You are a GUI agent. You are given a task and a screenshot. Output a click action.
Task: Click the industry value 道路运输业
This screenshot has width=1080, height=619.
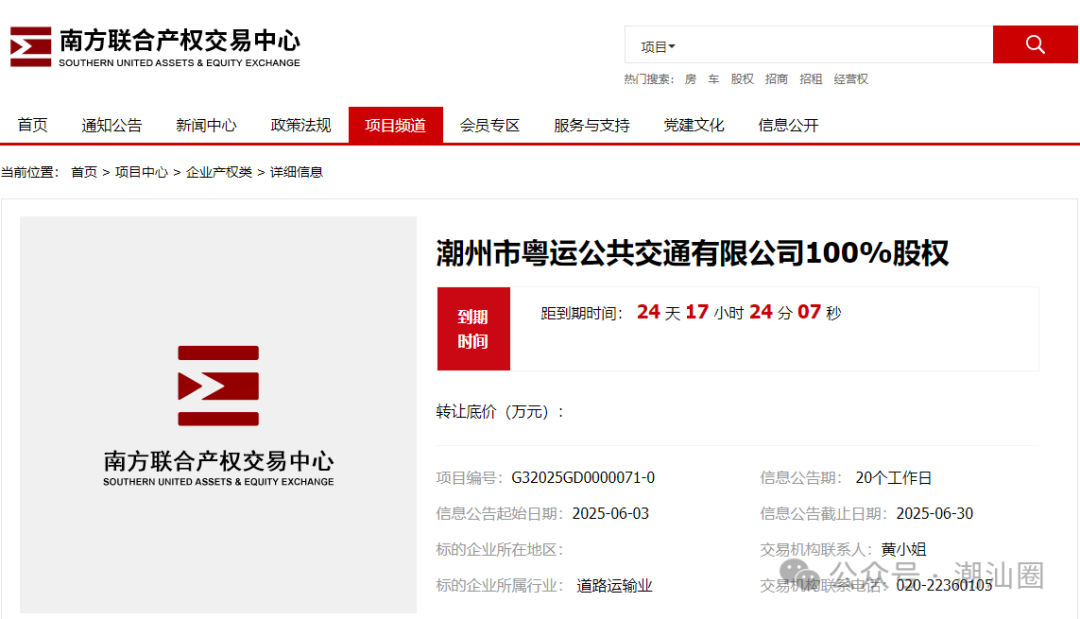(614, 586)
